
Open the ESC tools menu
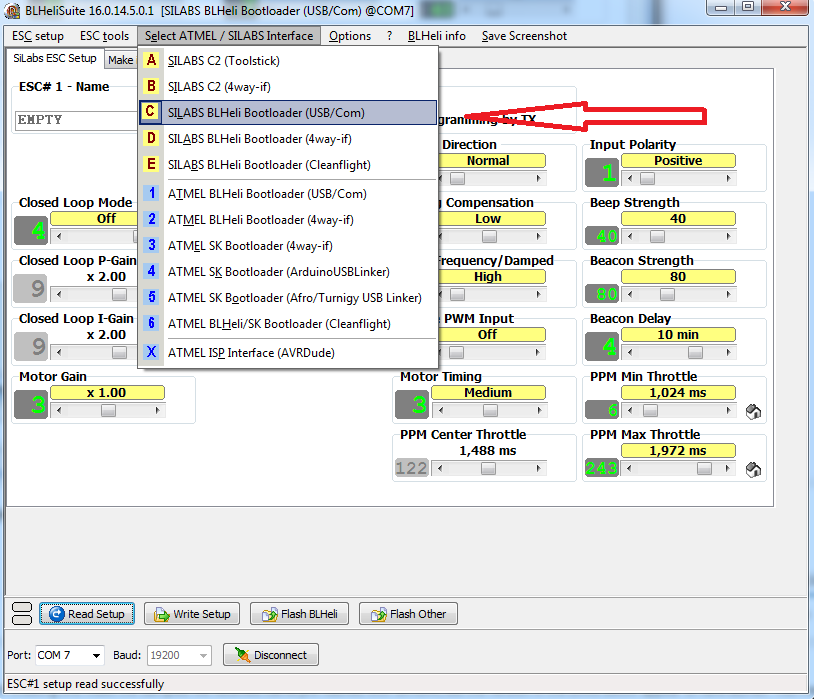coord(104,36)
